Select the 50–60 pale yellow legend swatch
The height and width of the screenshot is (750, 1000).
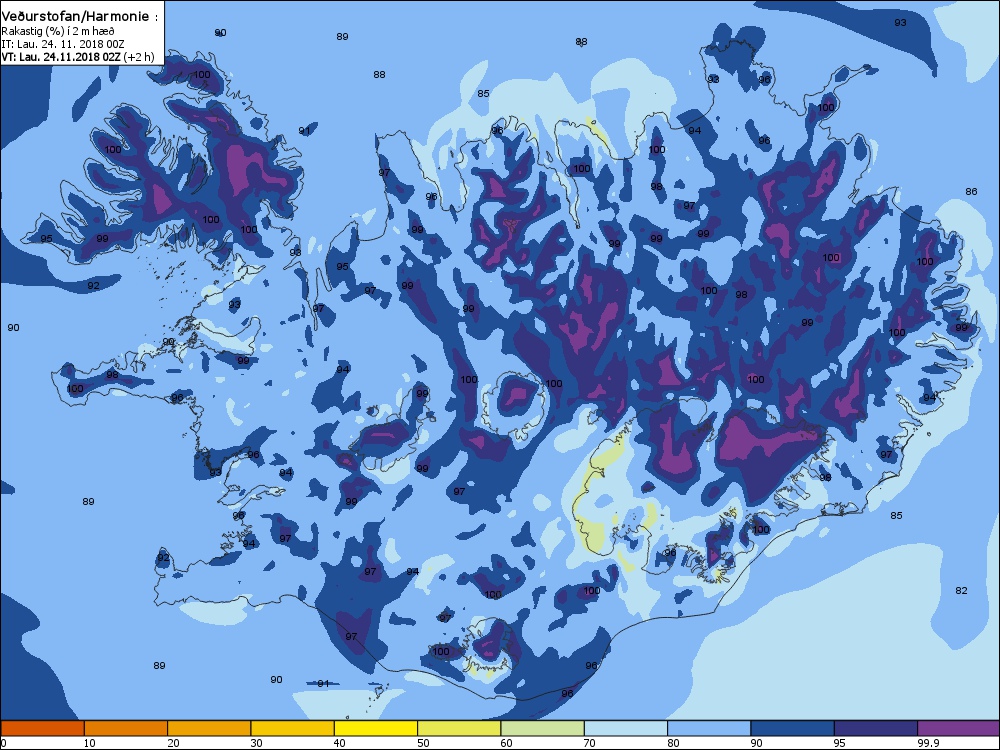459,728
